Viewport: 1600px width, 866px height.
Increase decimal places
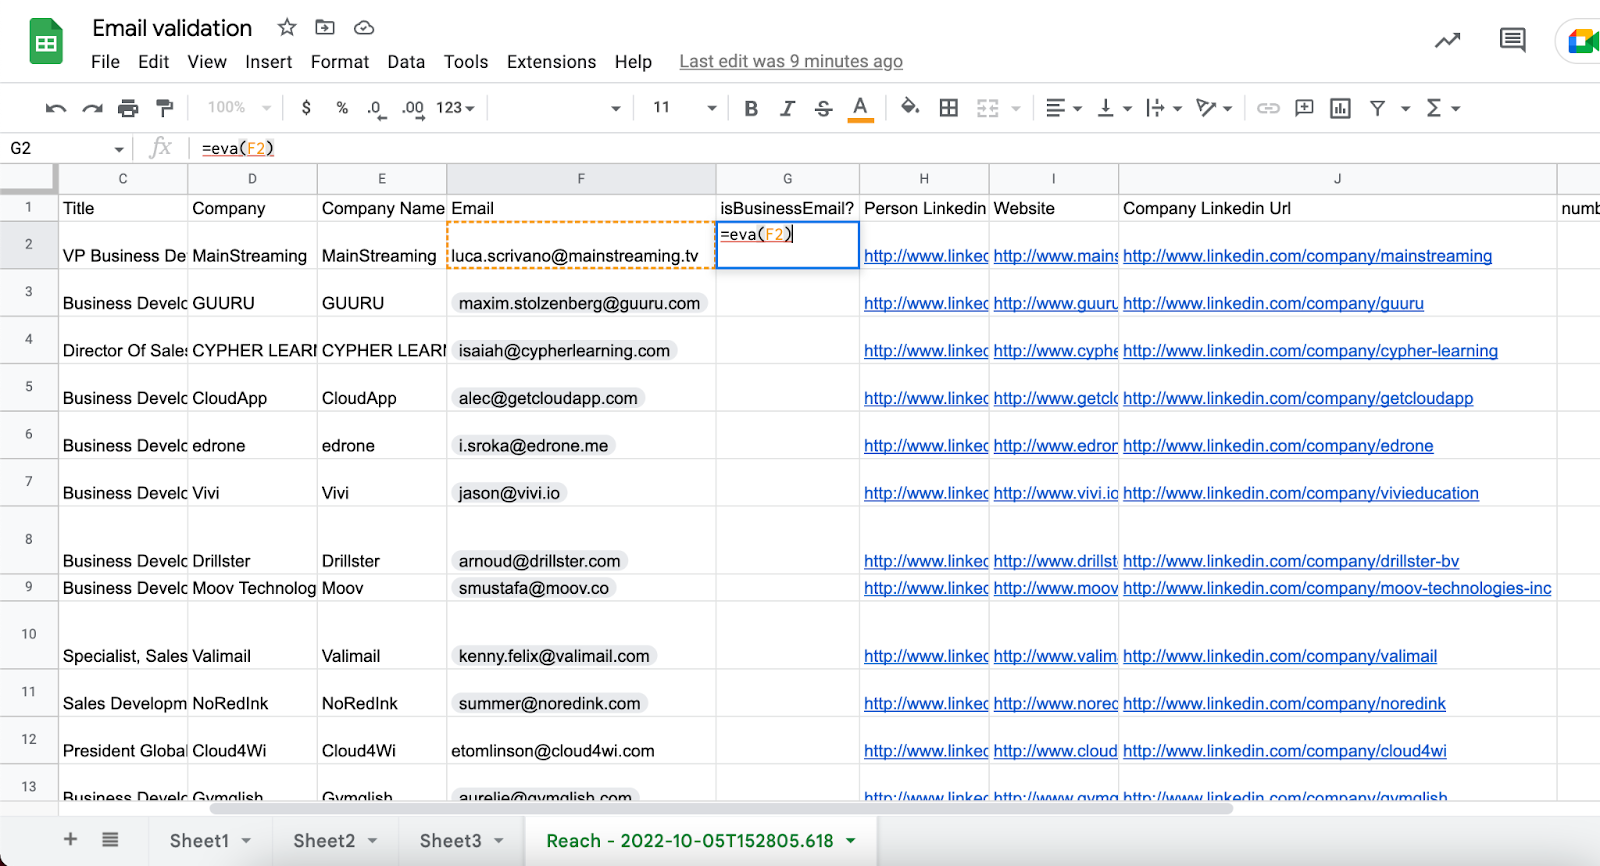[x=413, y=108]
